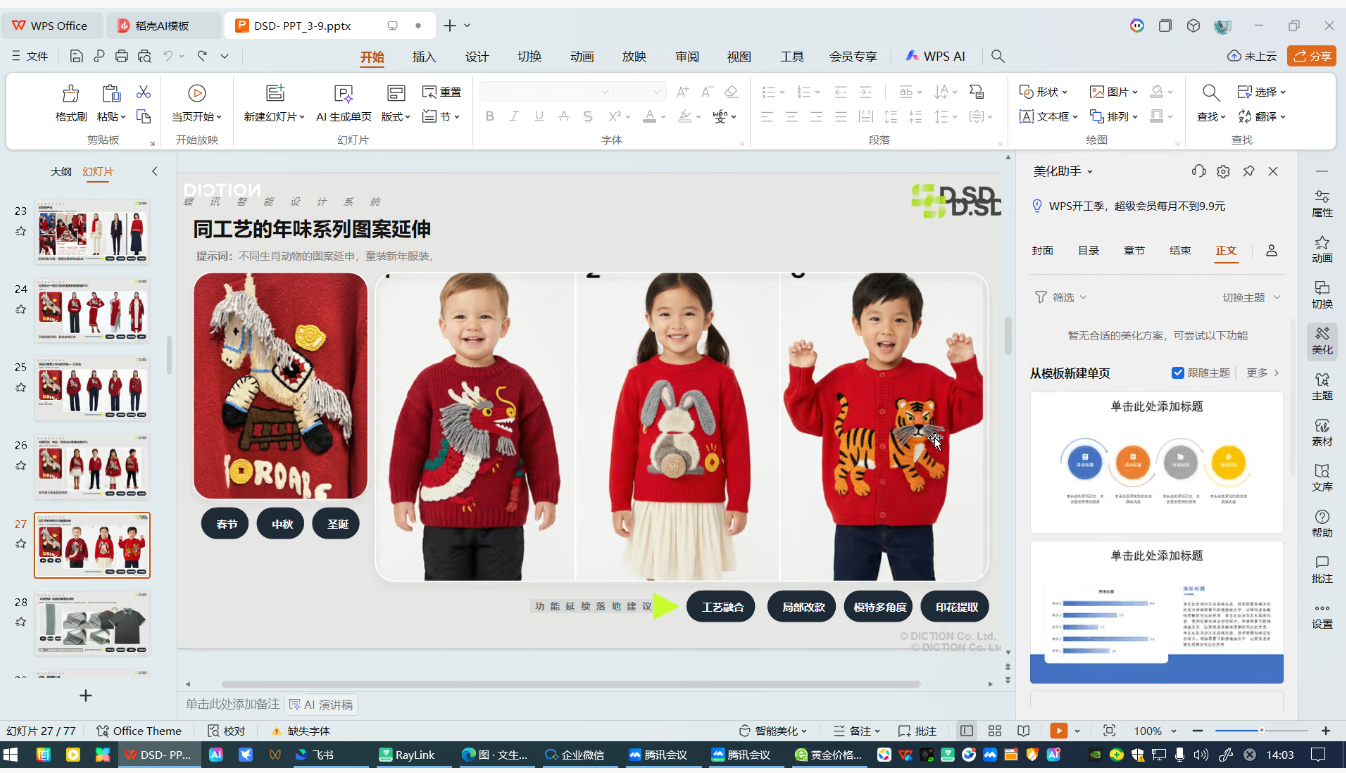Viewport: 1346px width, 773px height.
Task: Open 美化助手 panel settings gear
Action: (x=1223, y=172)
